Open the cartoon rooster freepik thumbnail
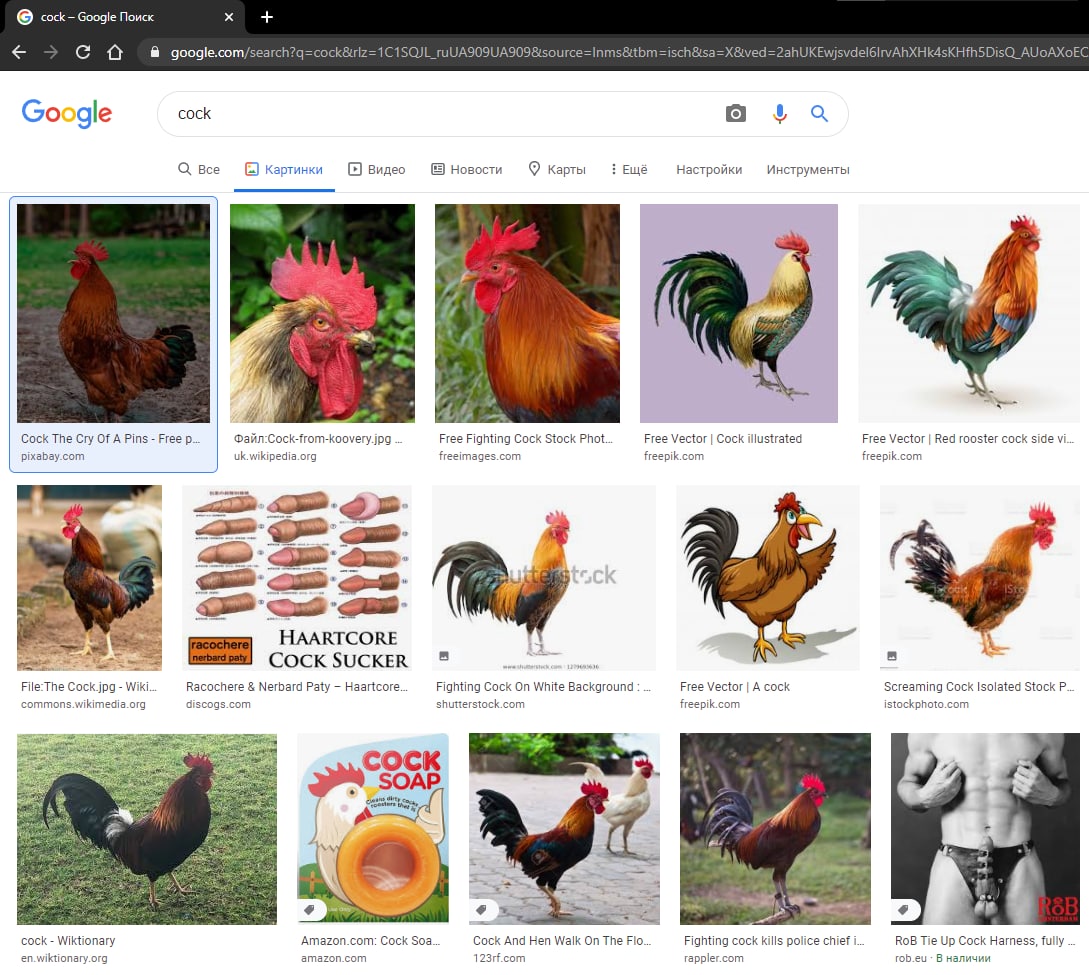Viewport: 1089px width, 975px height. tap(767, 578)
